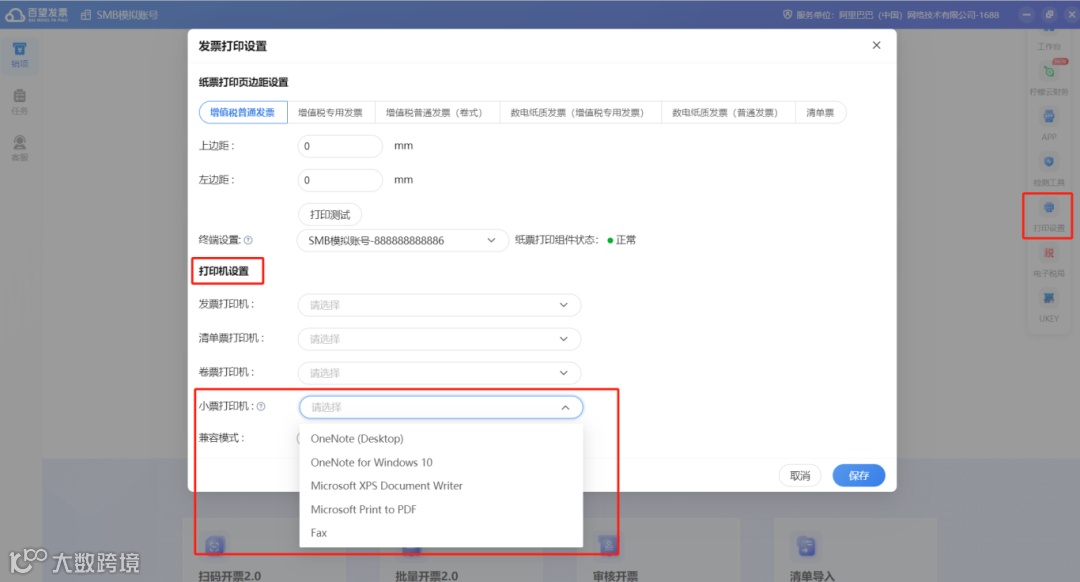Click the 正常 status text
Viewport: 1080px width, 582px height.
coord(625,240)
